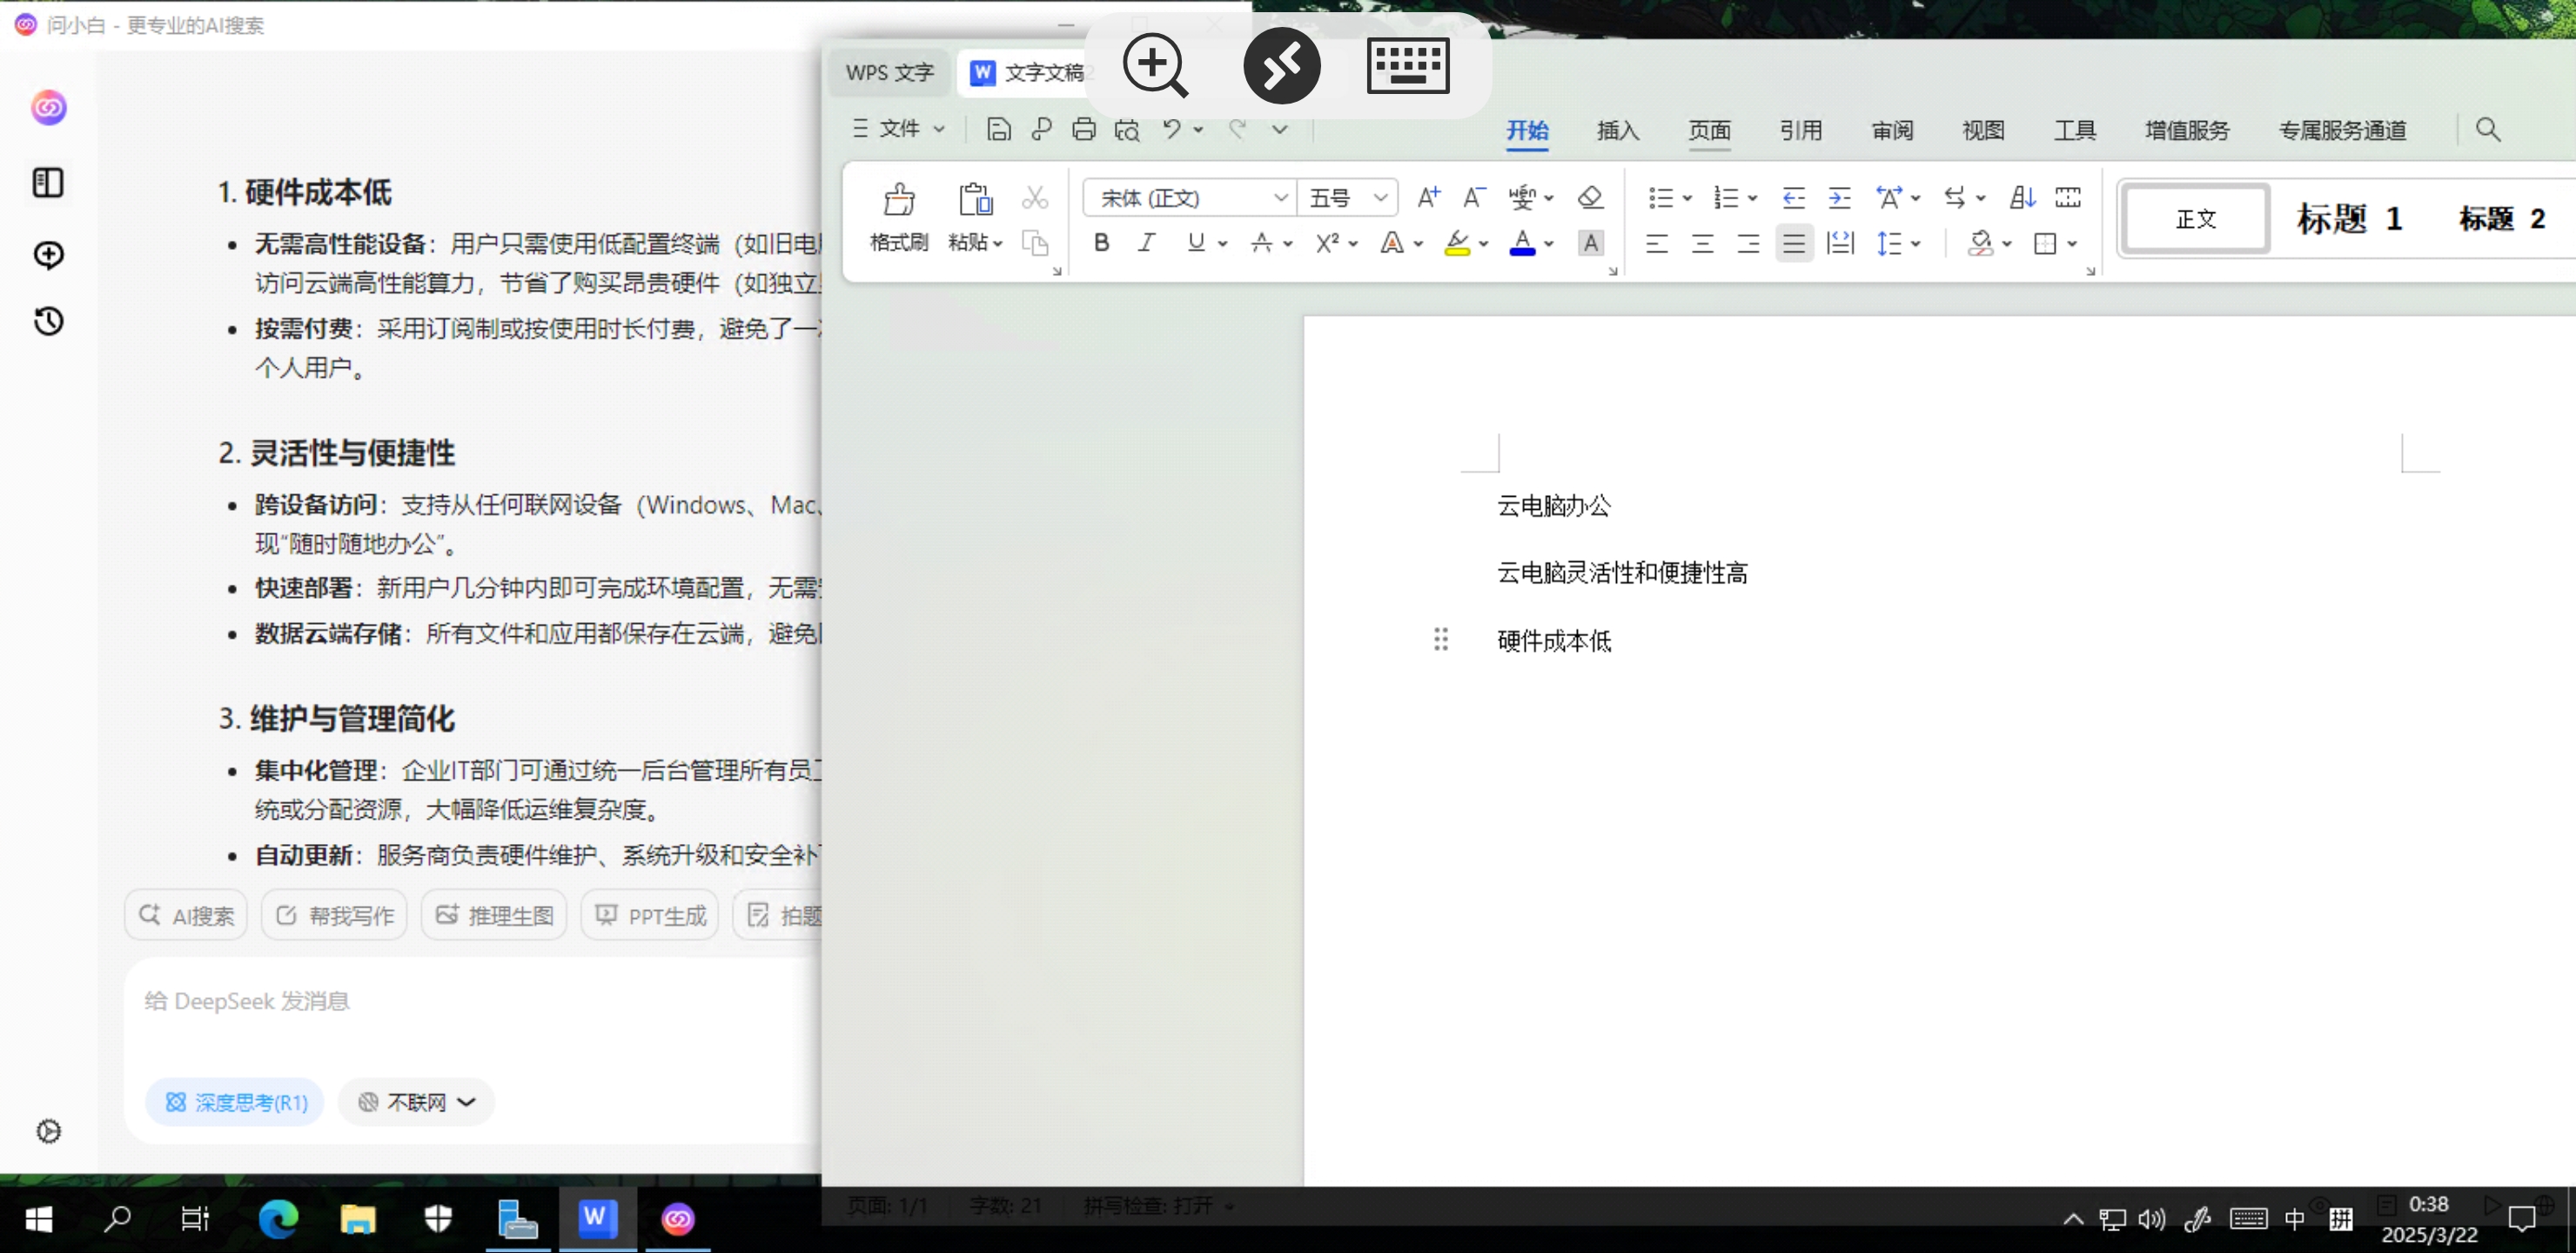This screenshot has width=2576, height=1253.
Task: Select Center paragraph alignment
Action: pyautogui.click(x=1702, y=243)
